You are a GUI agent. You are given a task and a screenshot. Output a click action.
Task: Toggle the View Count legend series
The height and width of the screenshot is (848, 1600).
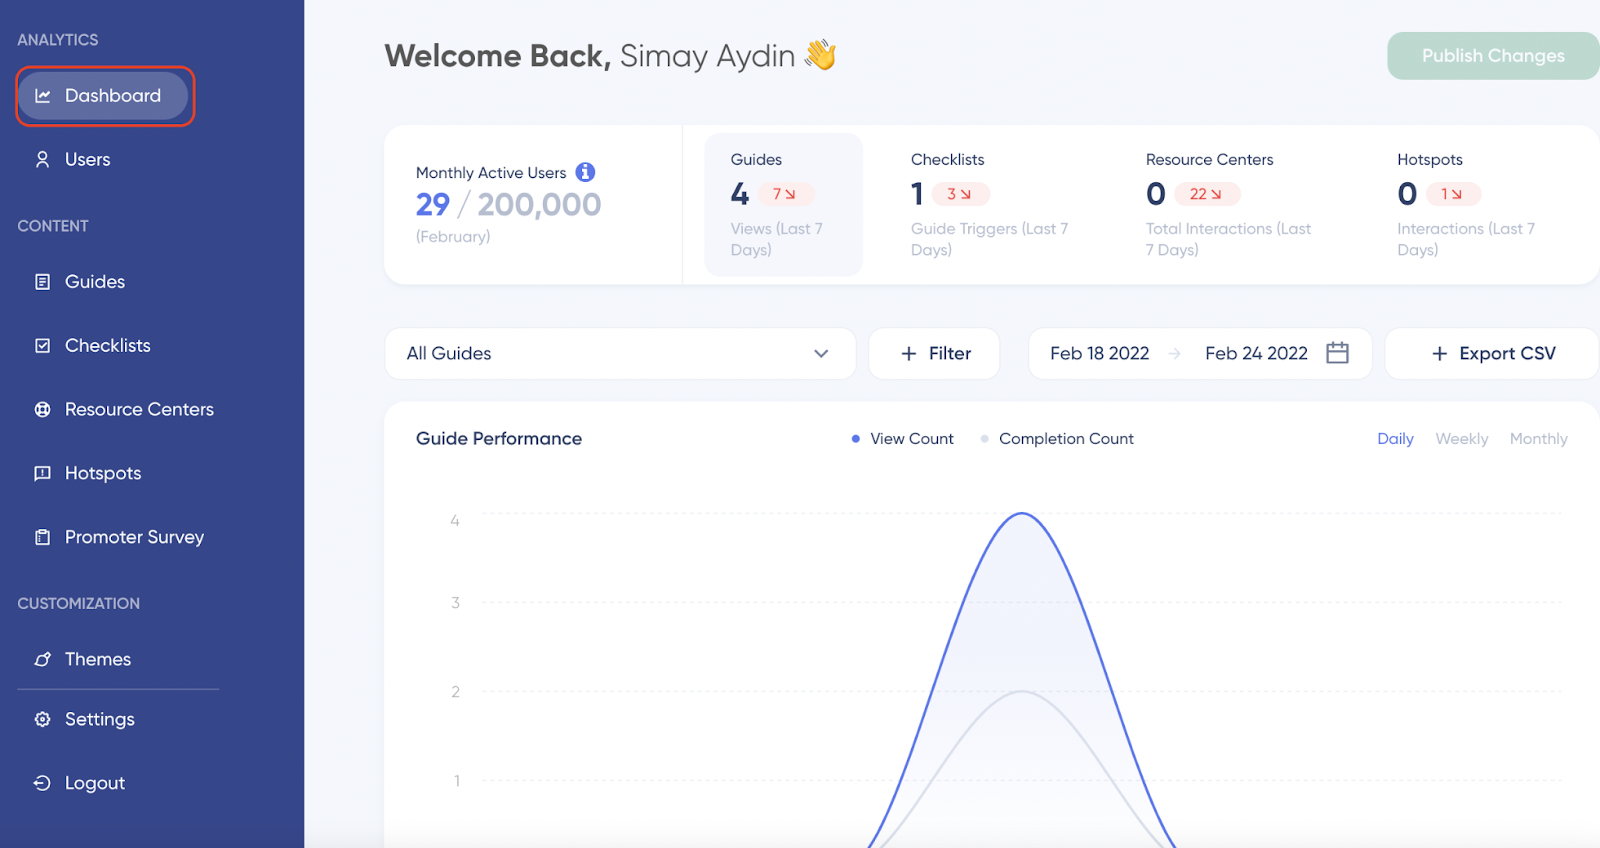coord(902,439)
